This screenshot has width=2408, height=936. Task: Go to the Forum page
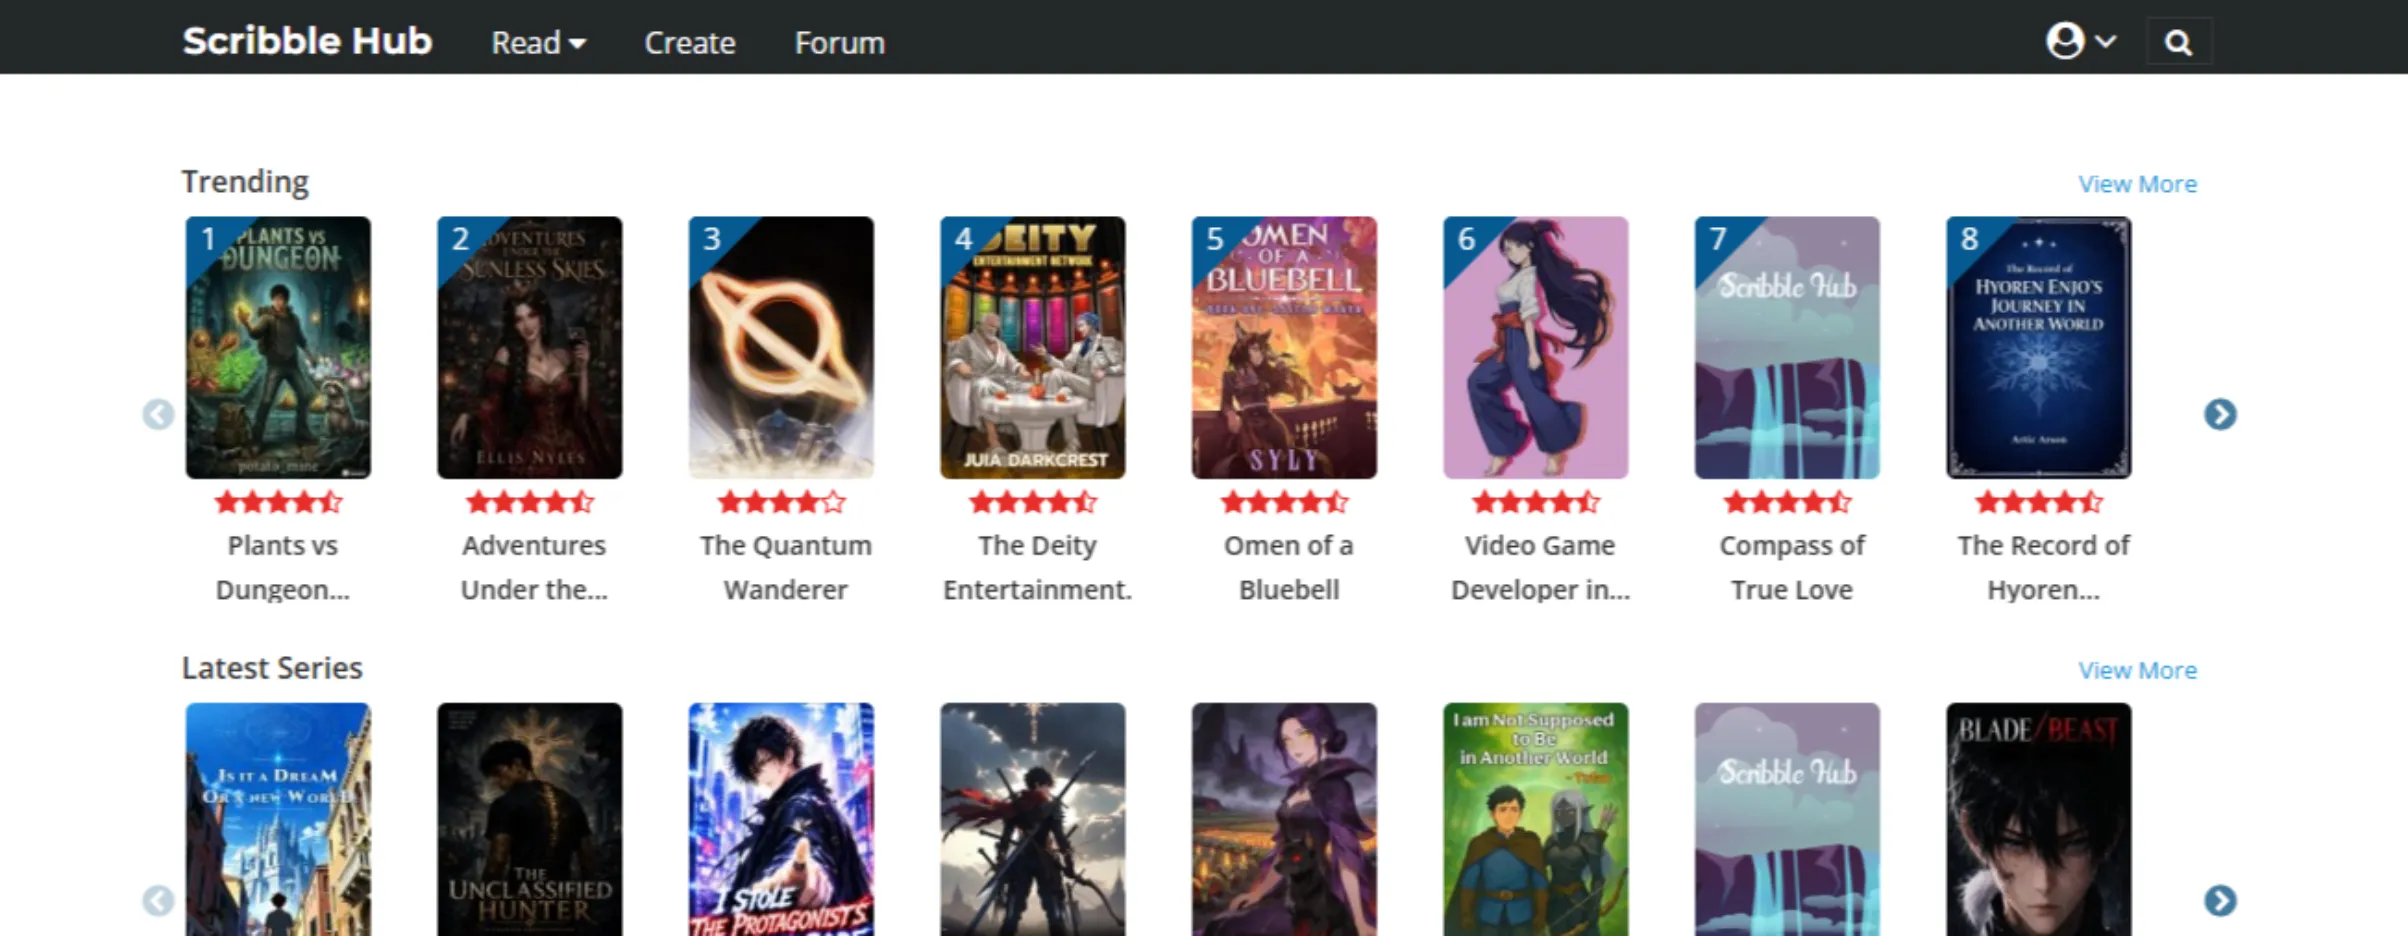pos(840,43)
